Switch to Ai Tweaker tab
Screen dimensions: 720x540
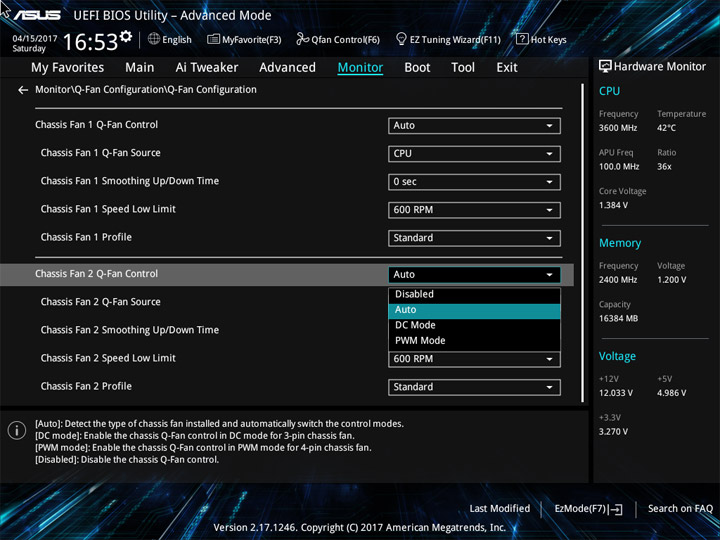tap(207, 68)
